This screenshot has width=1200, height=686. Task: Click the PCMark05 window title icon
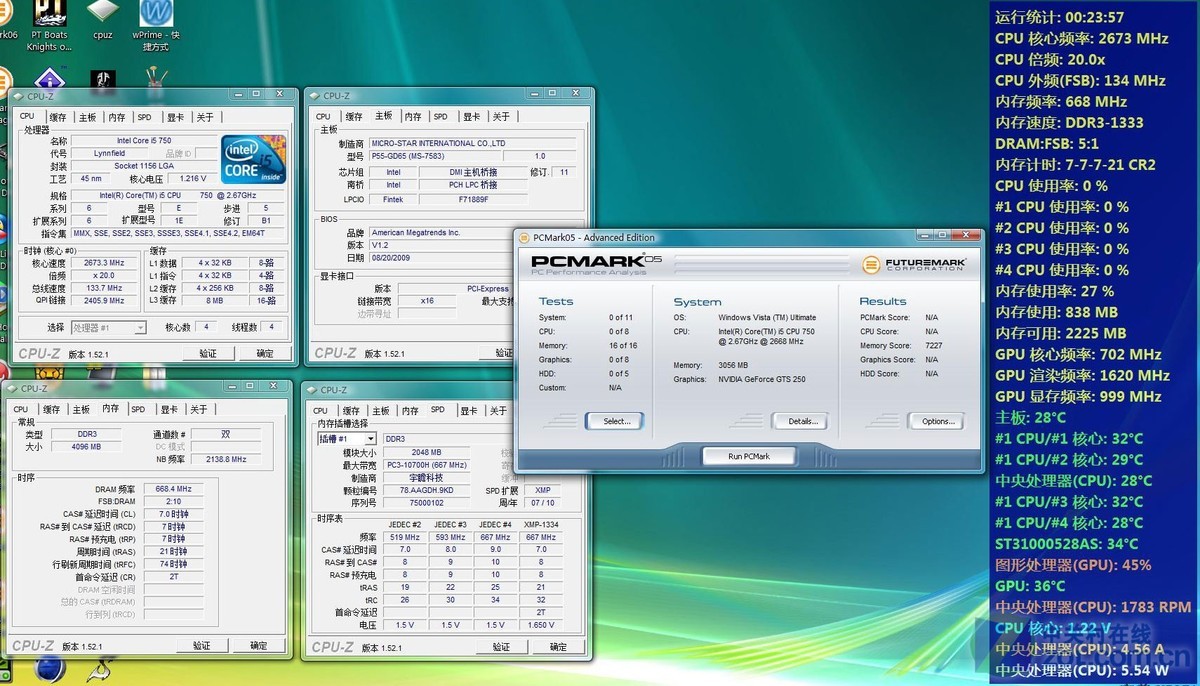tap(524, 237)
